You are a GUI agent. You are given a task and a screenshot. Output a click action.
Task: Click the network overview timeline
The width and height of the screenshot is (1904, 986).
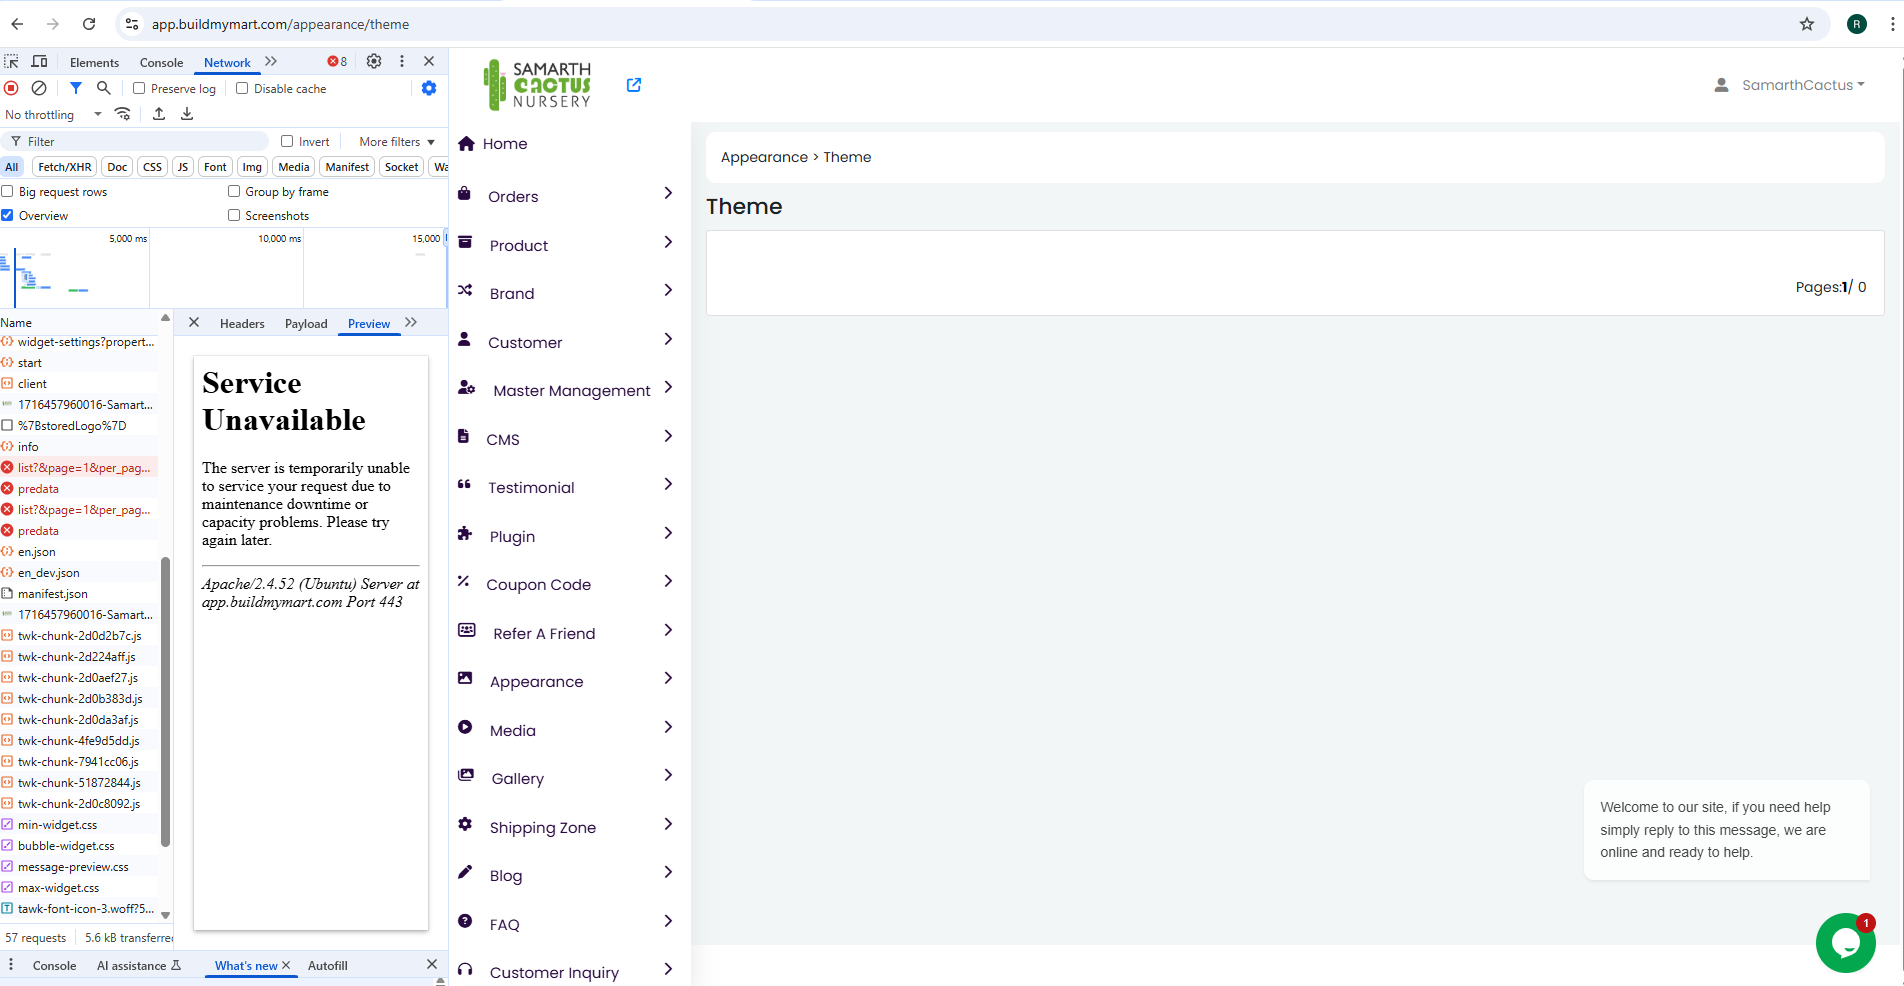[x=224, y=268]
